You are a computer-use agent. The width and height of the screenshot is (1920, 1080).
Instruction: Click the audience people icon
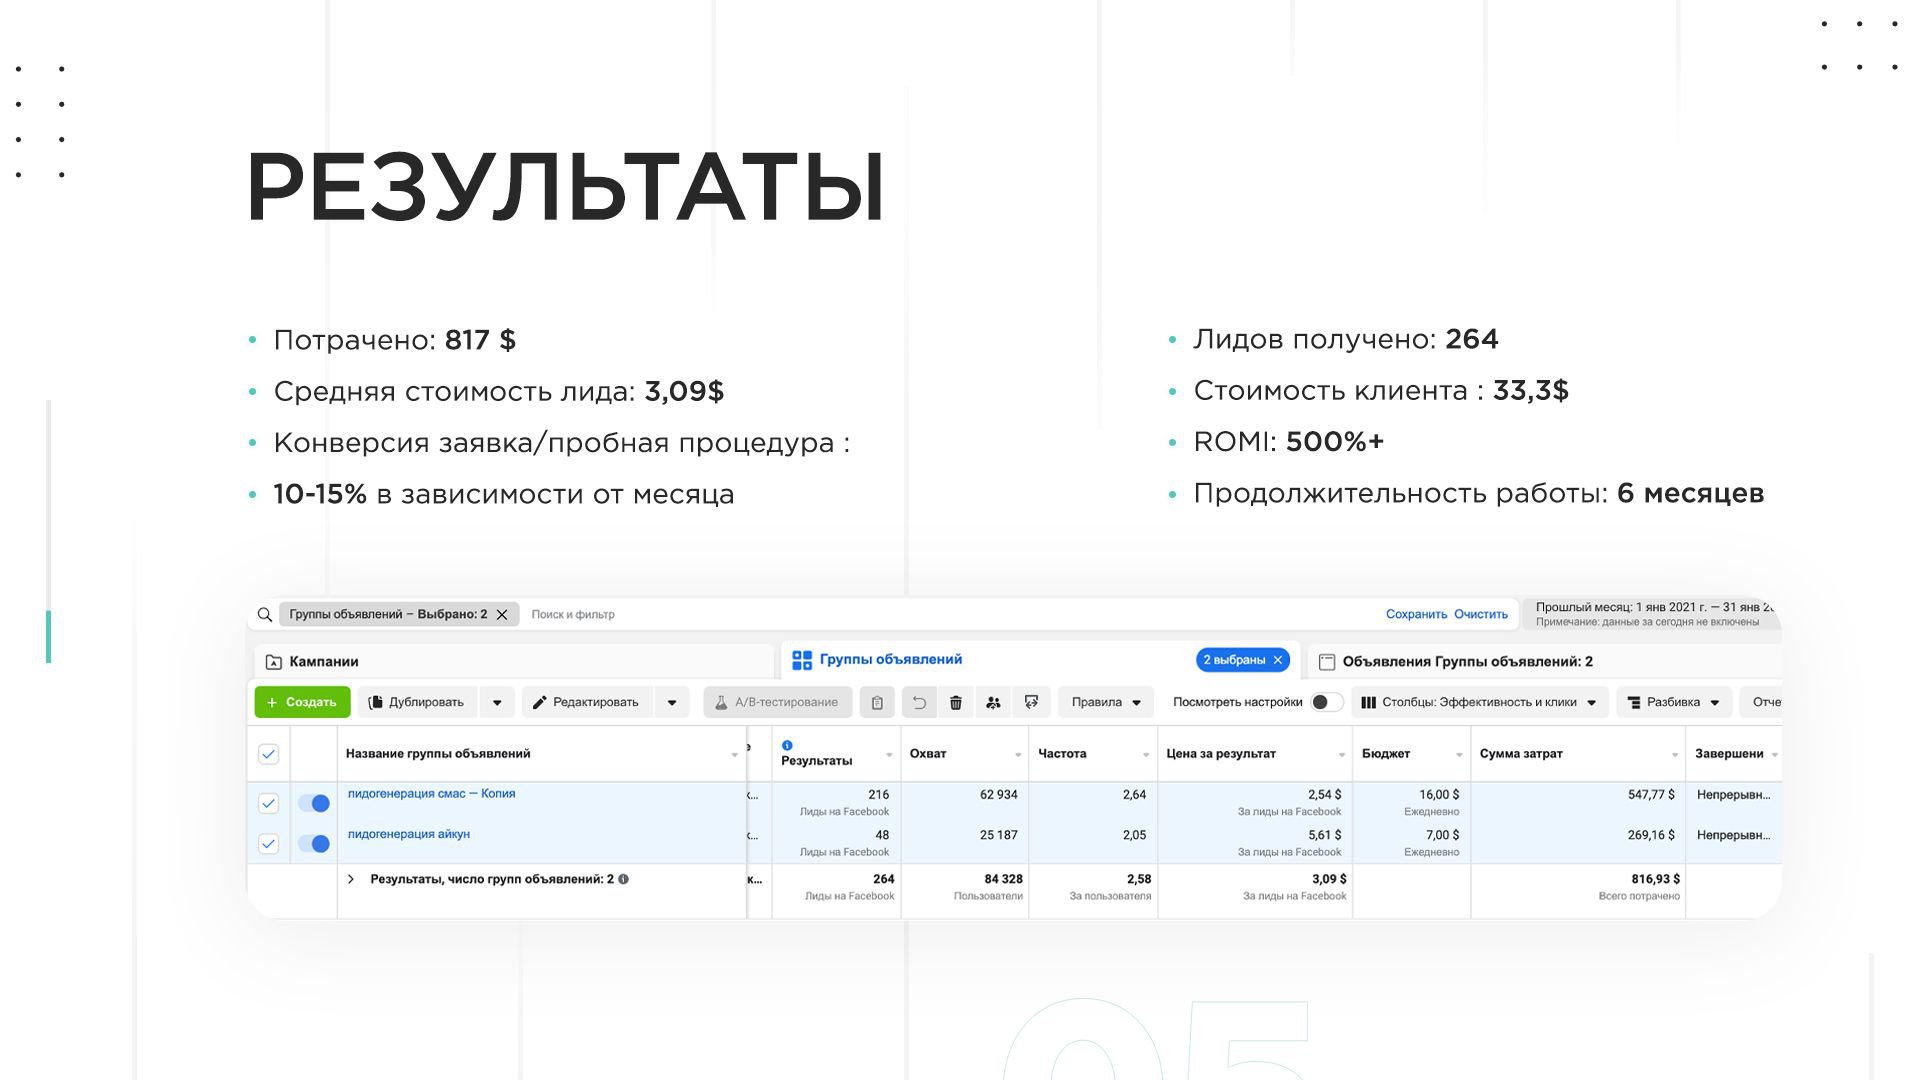[x=993, y=702]
